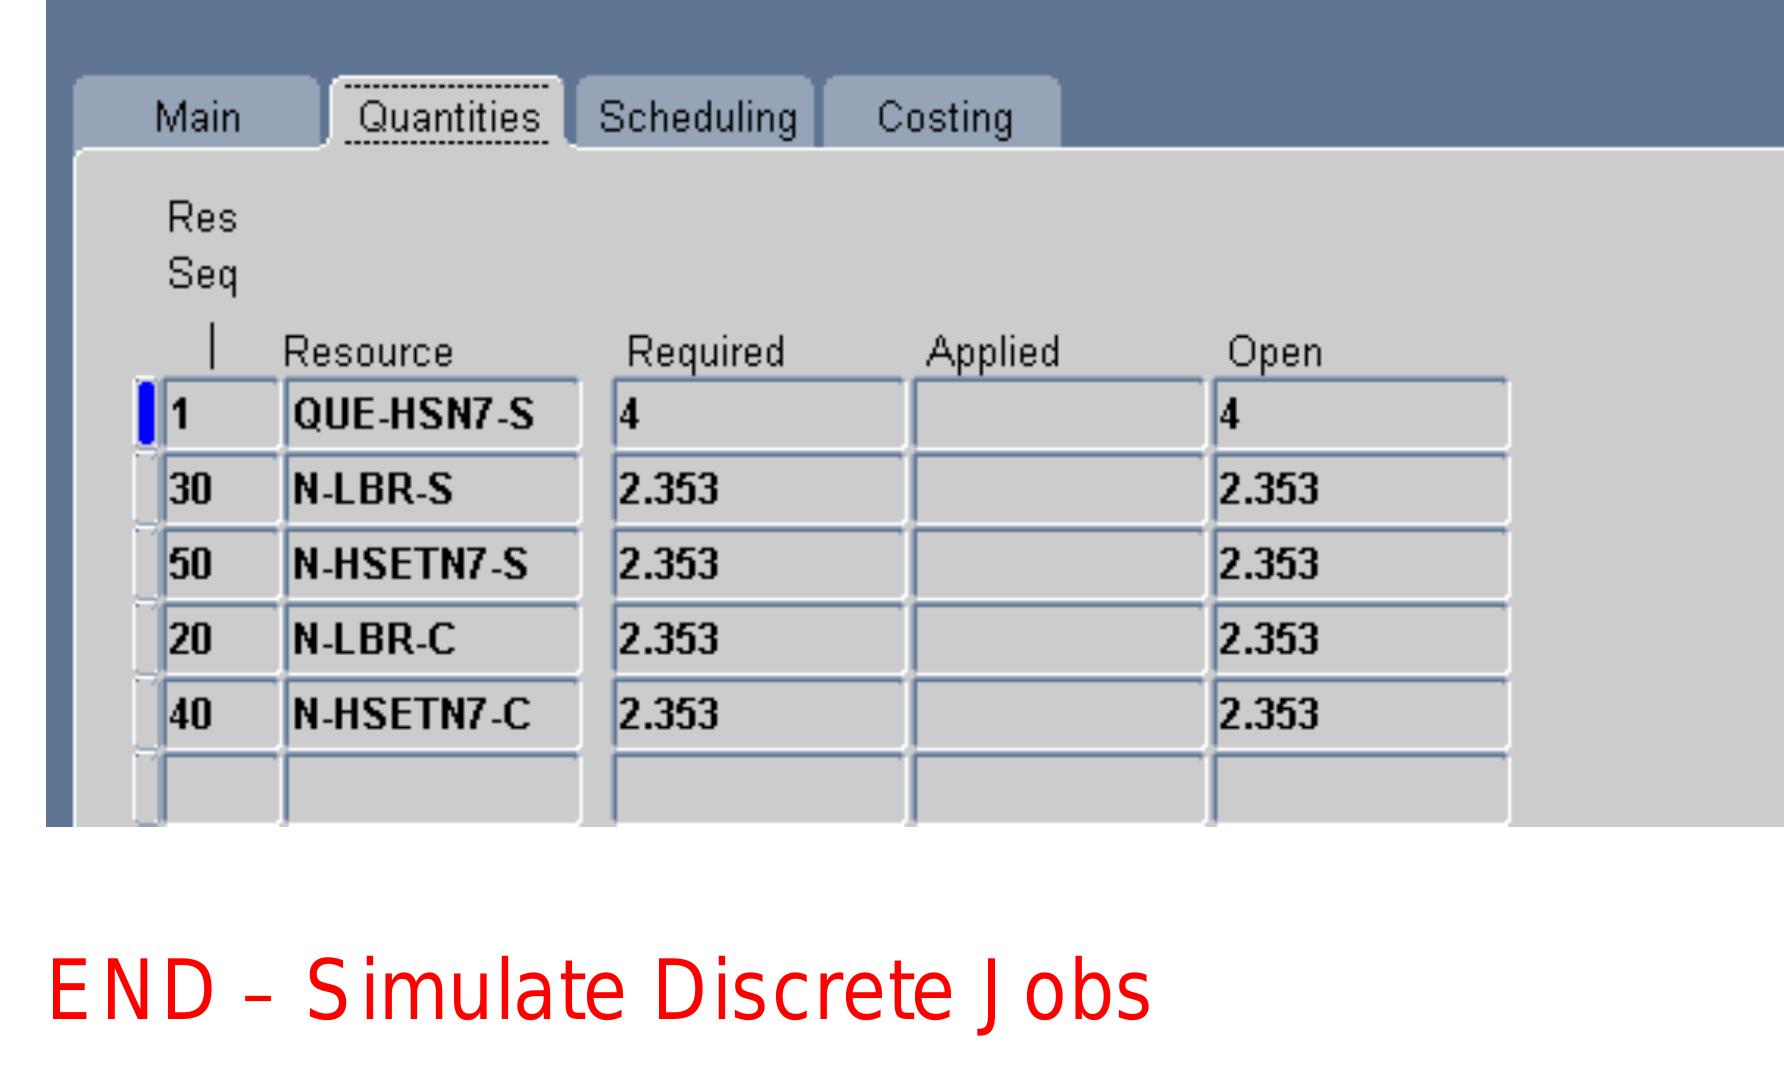This screenshot has height=1065, width=1784.
Task: Click Required field of N-HSETN7-C row
Action: [758, 714]
